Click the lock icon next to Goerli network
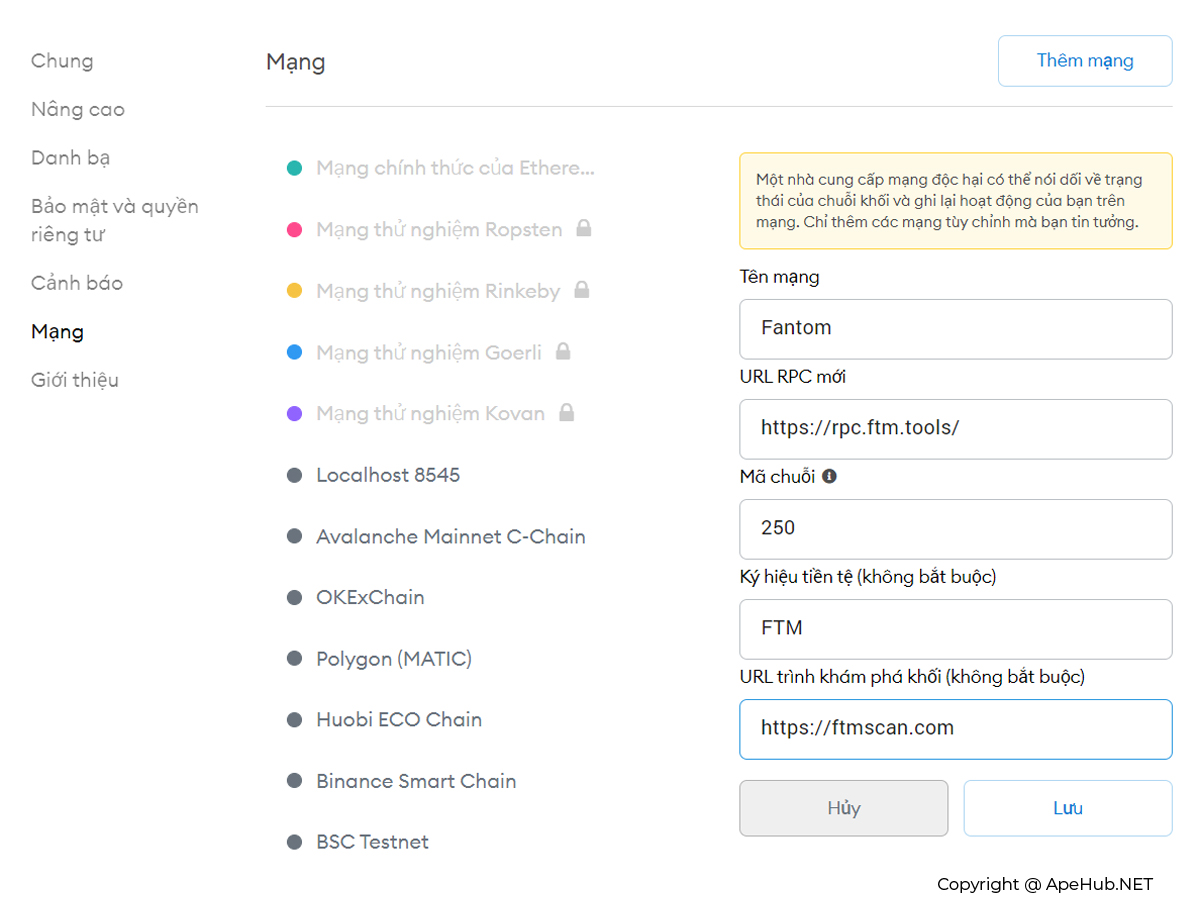Viewport: 1200px width, 900px height. click(563, 352)
